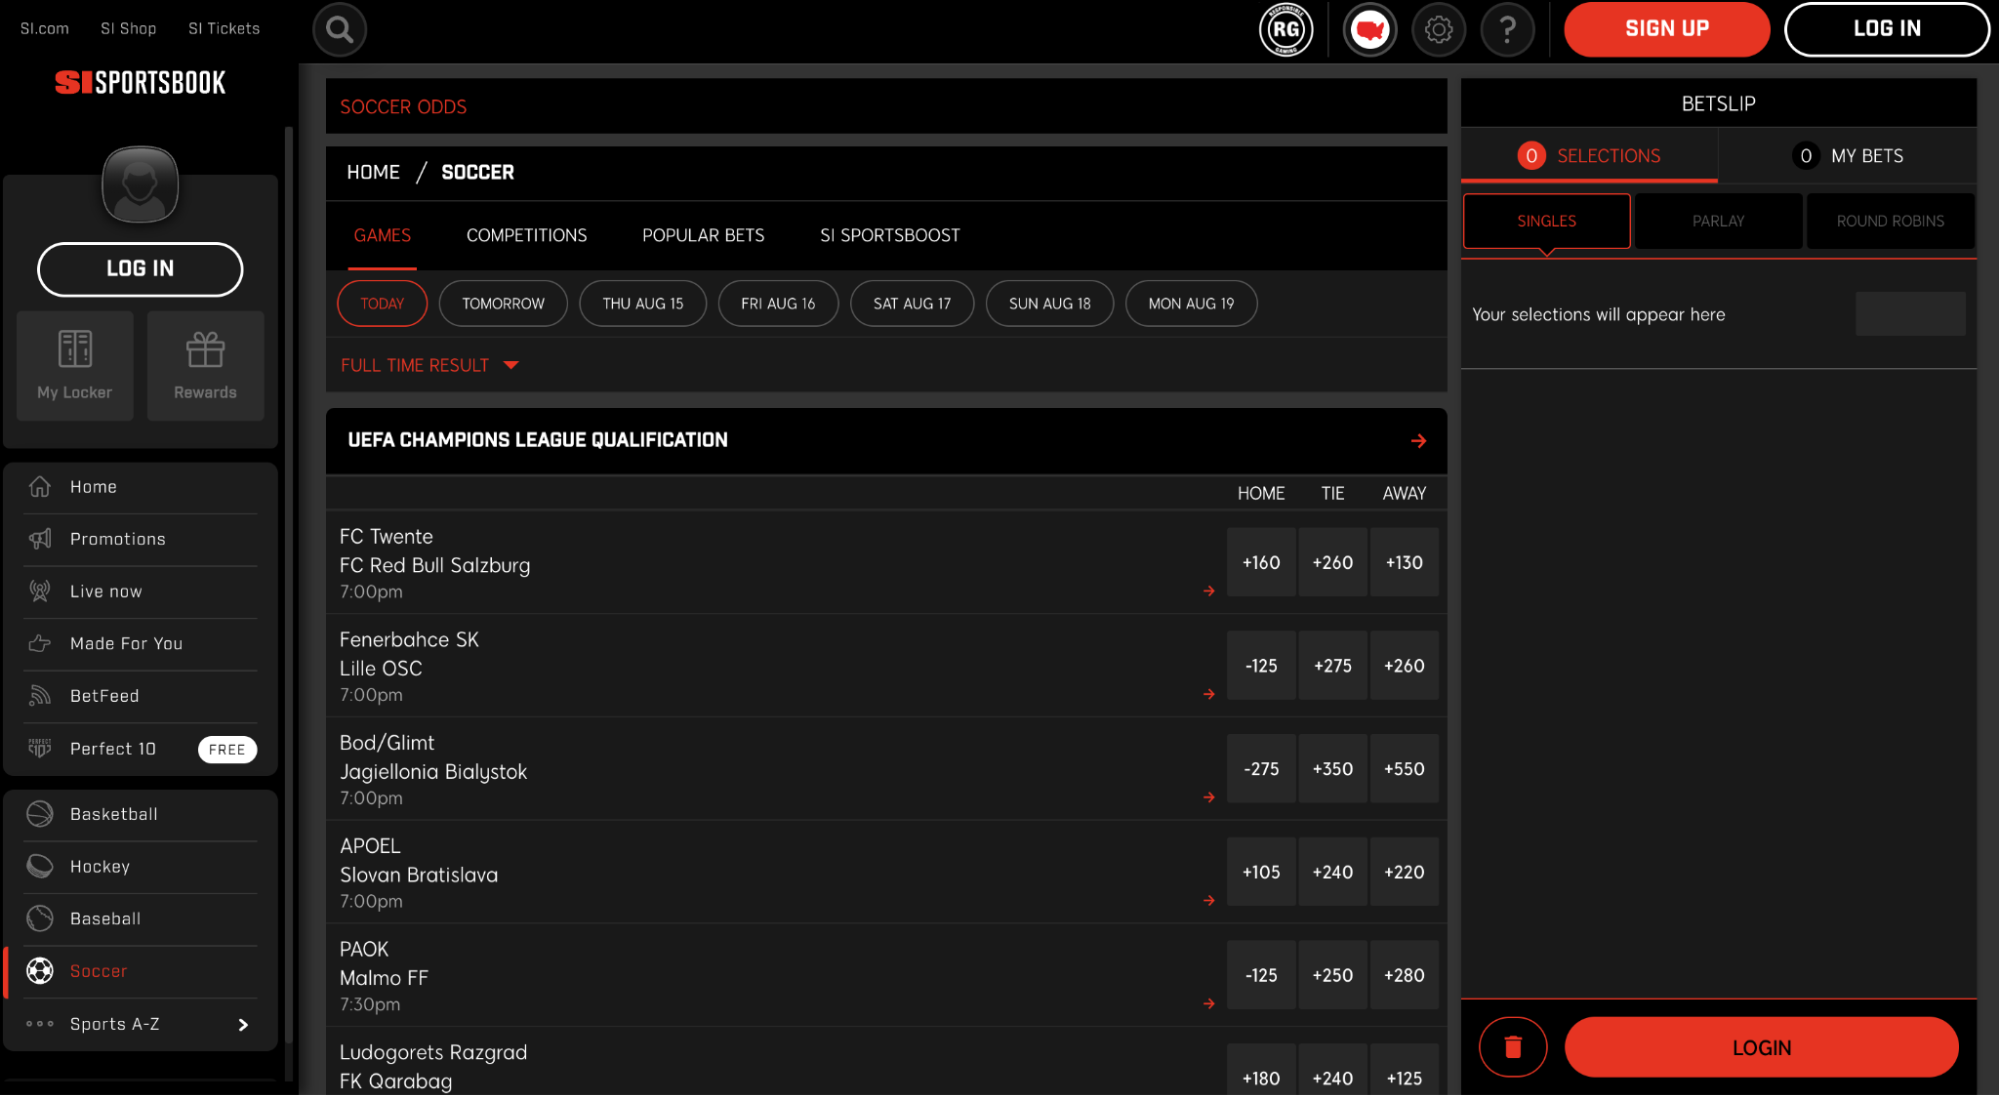
Task: Open FC Twente match details arrow
Action: (1209, 591)
